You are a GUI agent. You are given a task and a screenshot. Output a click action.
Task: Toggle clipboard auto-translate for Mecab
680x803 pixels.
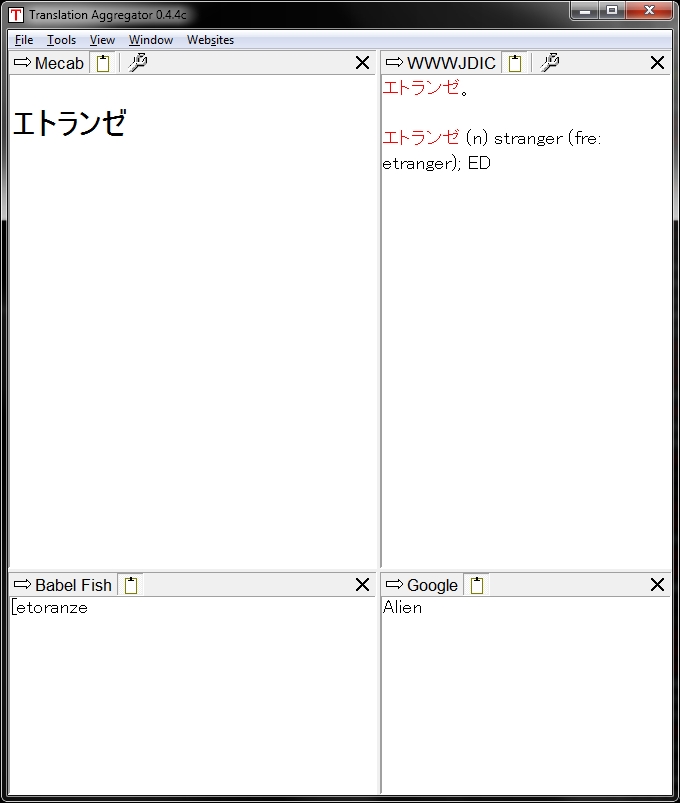click(102, 64)
